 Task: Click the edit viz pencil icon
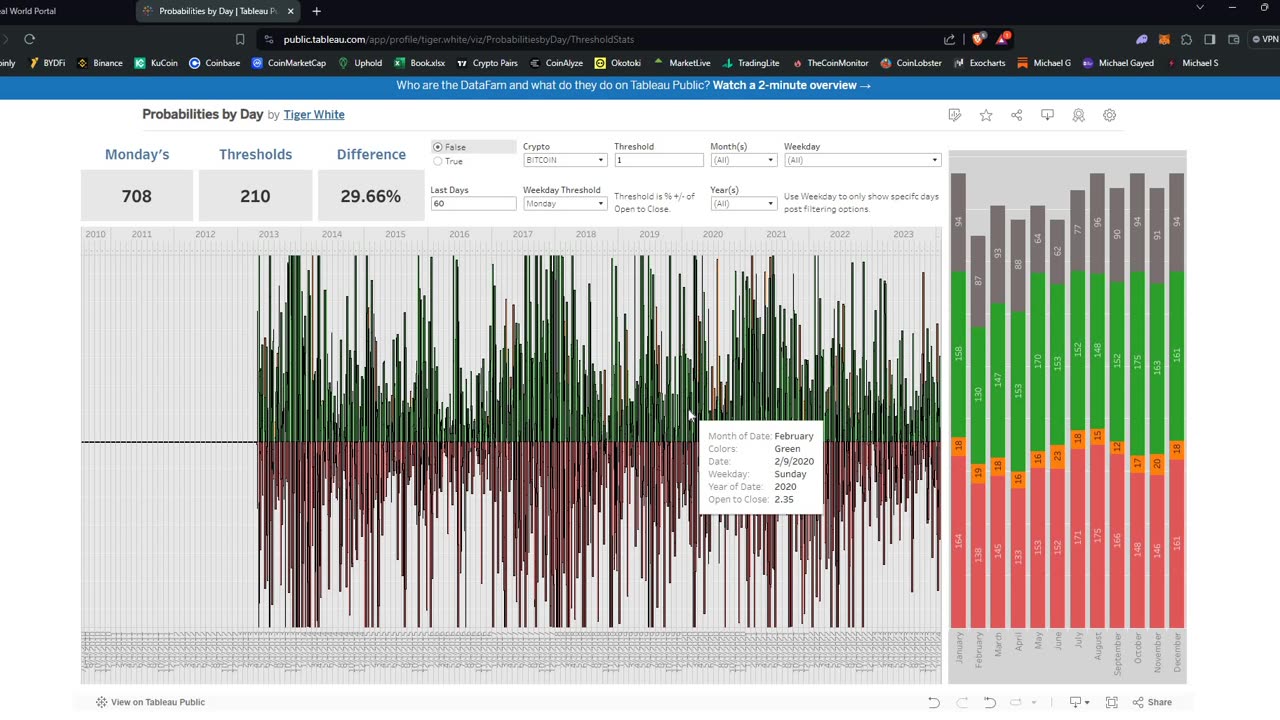955,115
